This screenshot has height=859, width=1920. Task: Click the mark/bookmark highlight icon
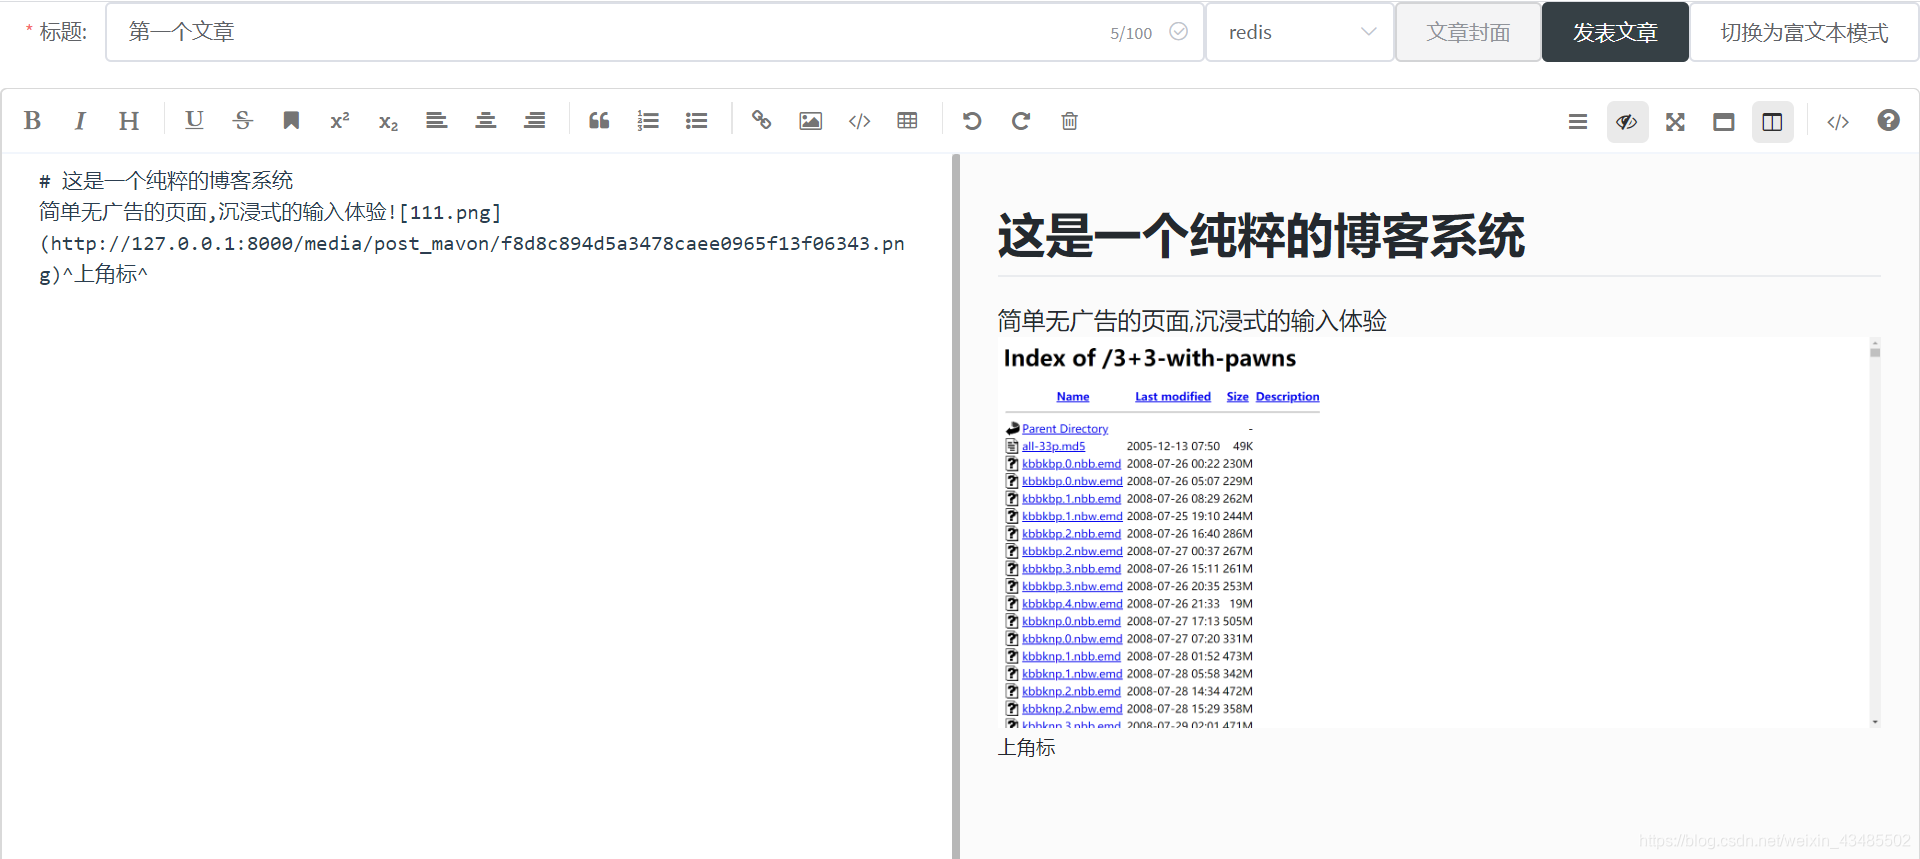291,121
